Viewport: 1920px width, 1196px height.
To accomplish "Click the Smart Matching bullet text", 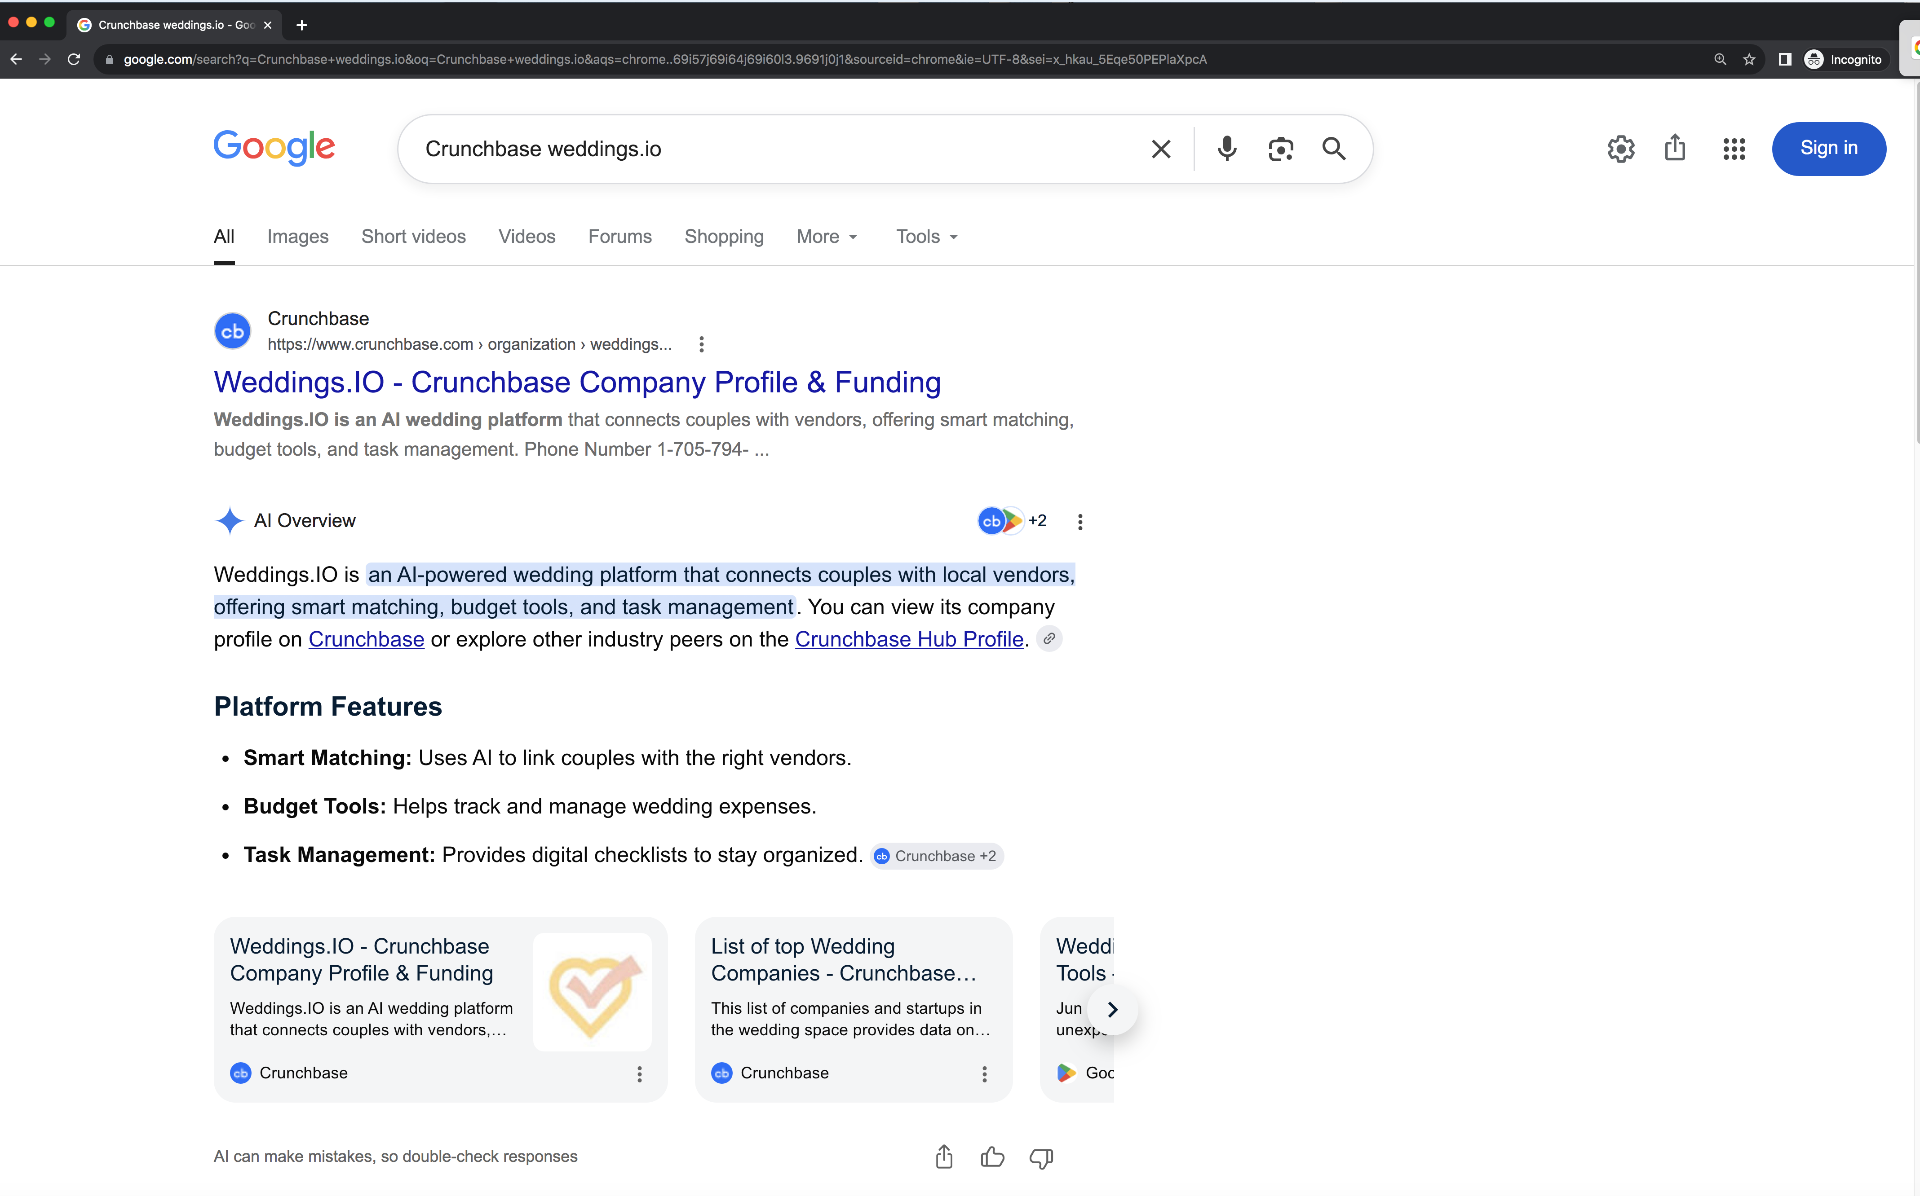I will (x=547, y=758).
